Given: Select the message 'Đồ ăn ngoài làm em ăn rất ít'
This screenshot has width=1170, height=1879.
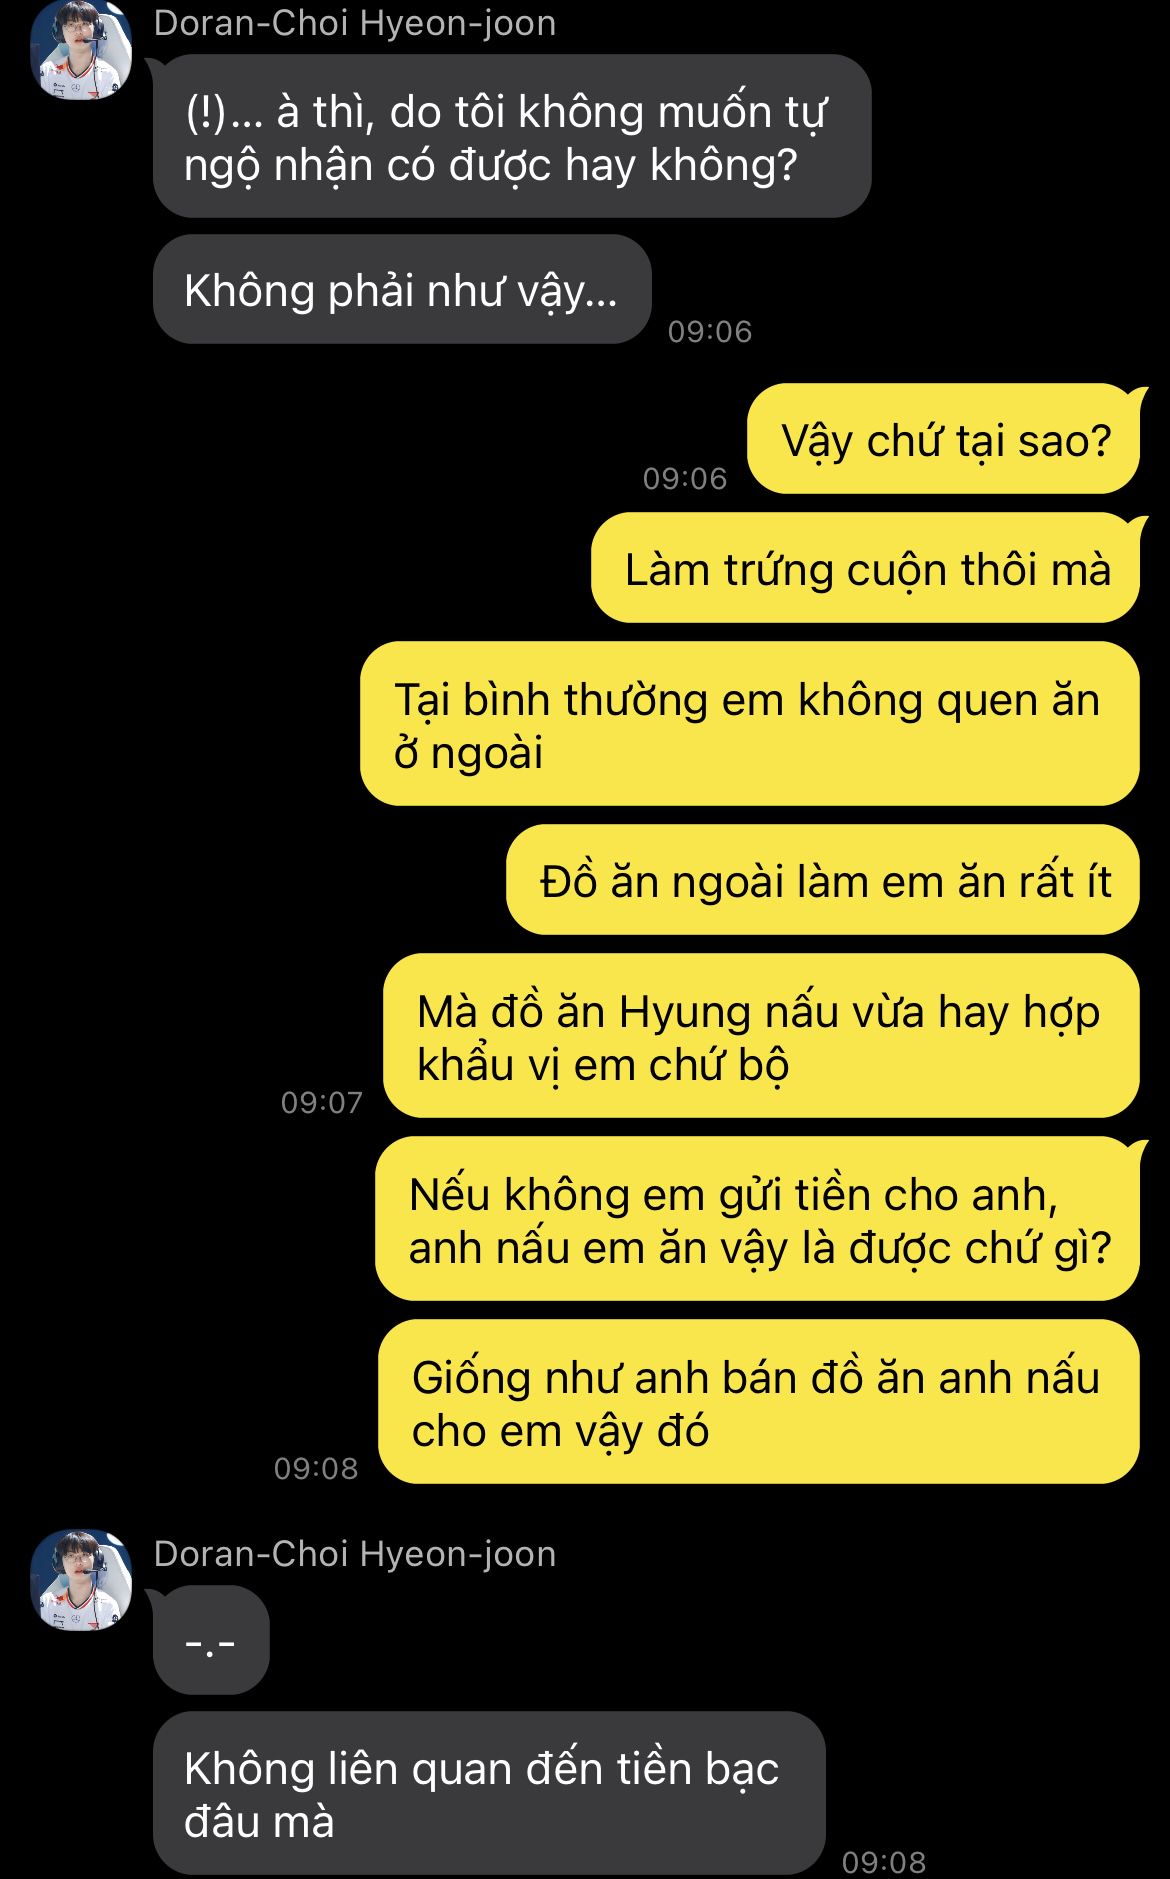Looking at the screenshot, I should click(822, 880).
